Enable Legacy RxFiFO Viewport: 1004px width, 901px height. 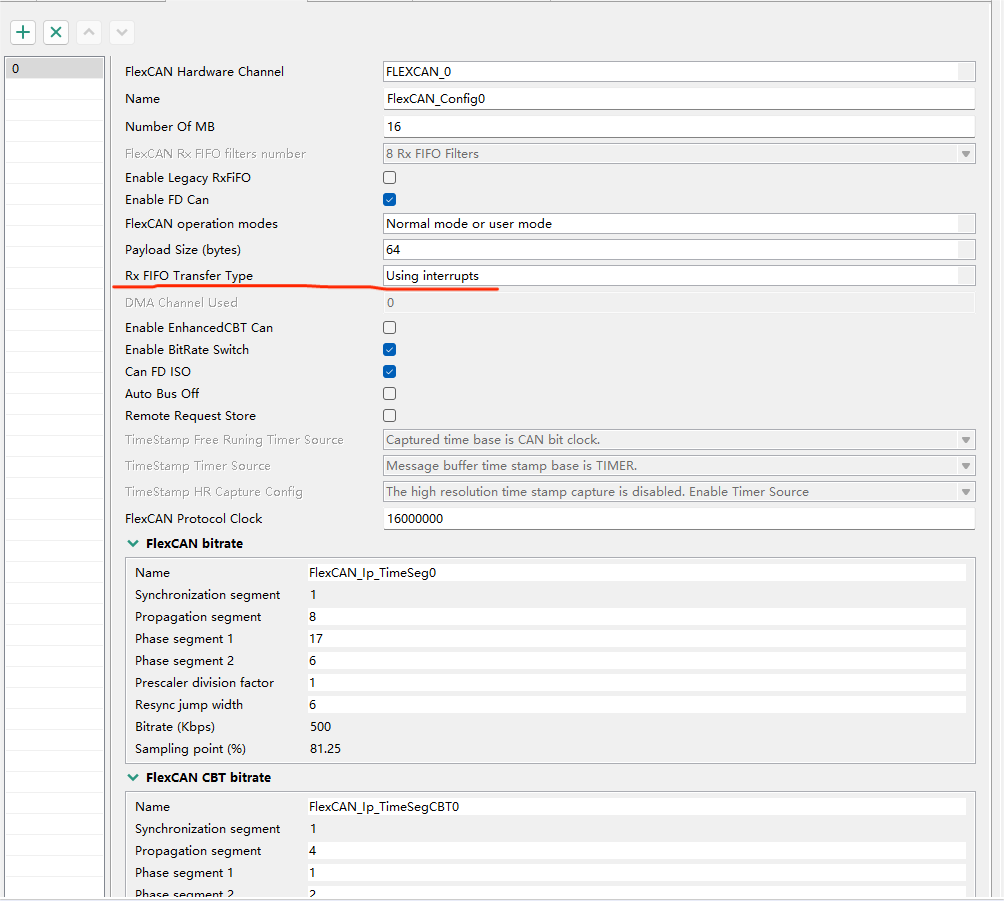pyautogui.click(x=389, y=177)
